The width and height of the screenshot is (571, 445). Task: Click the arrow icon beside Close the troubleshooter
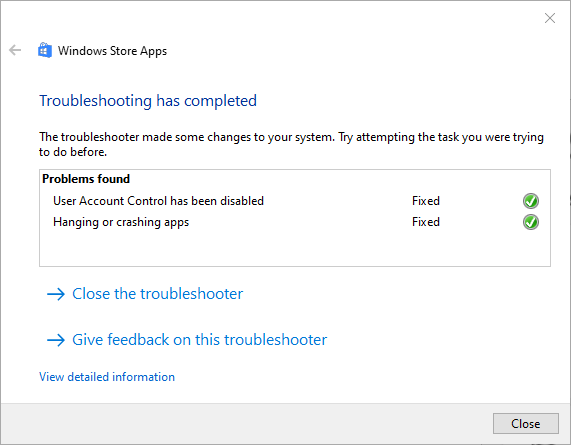pos(56,294)
